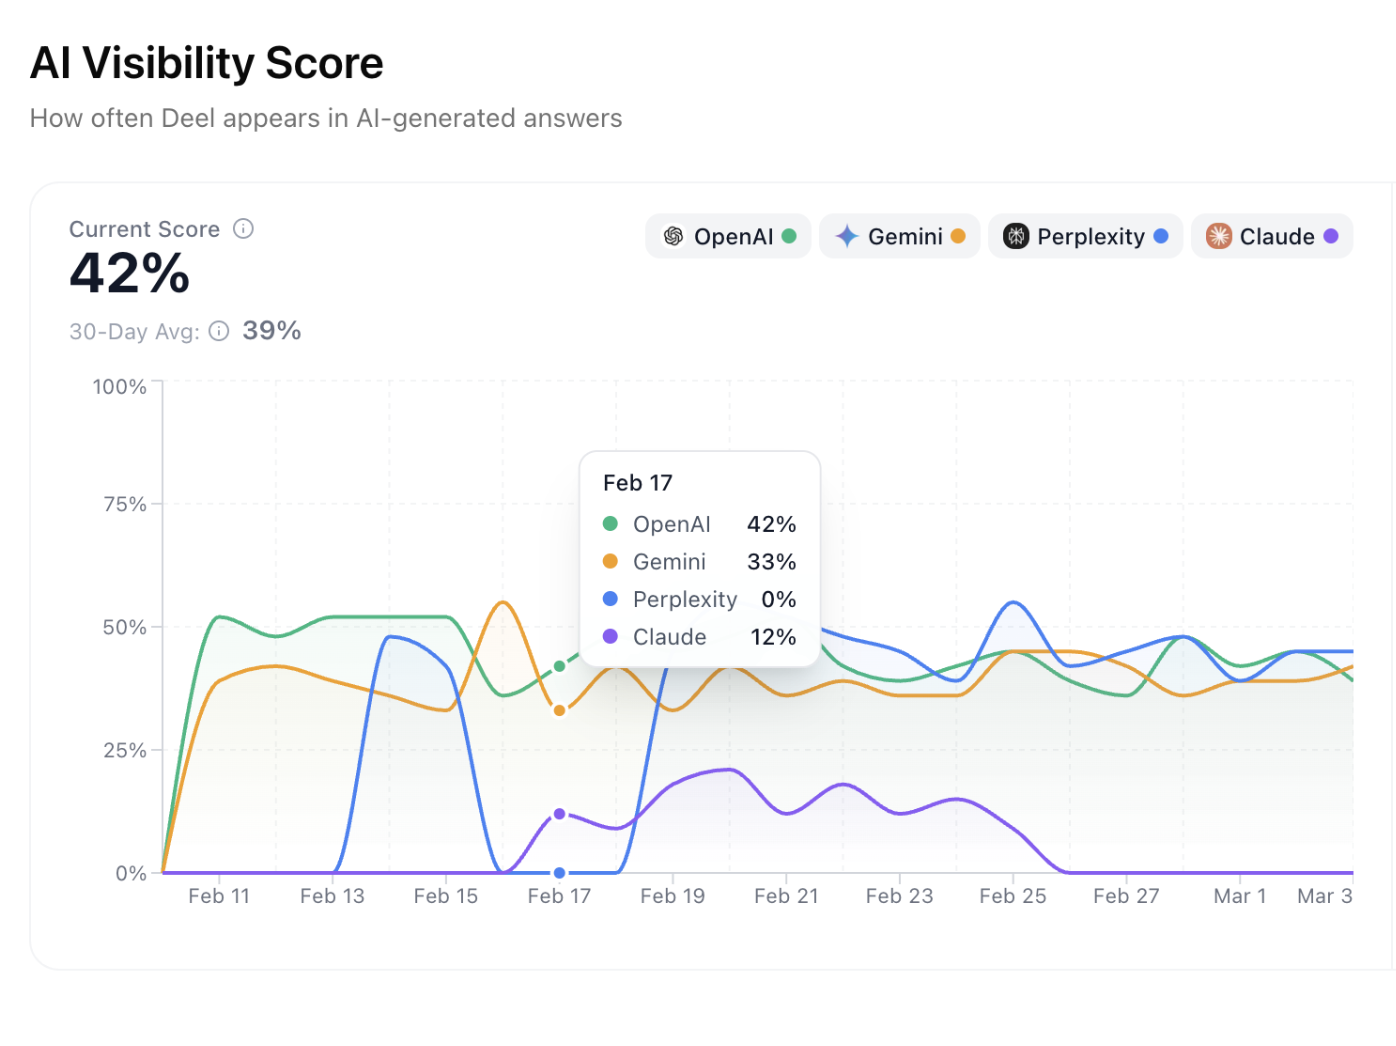
Task: Toggle the Gemini series legend chip
Action: 900,237
